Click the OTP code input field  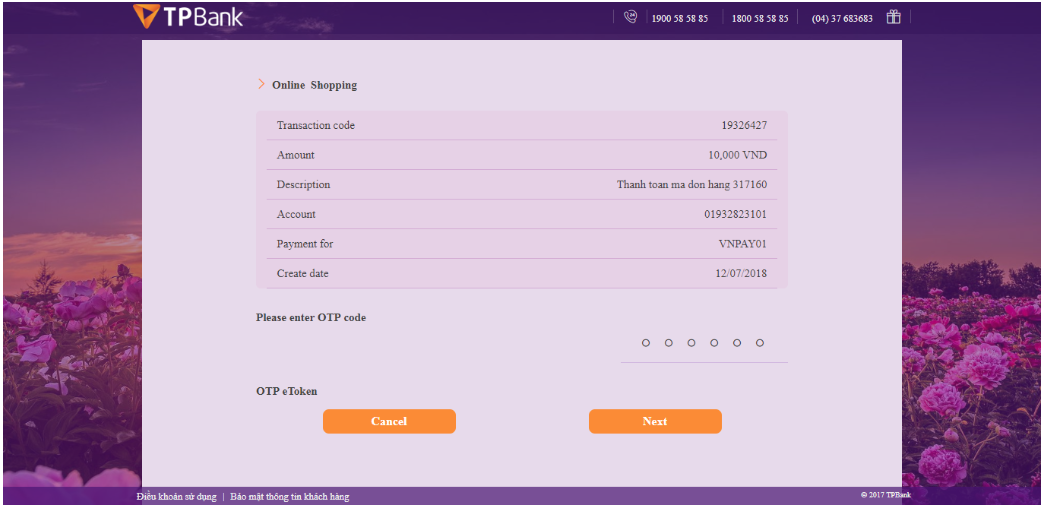(x=704, y=344)
